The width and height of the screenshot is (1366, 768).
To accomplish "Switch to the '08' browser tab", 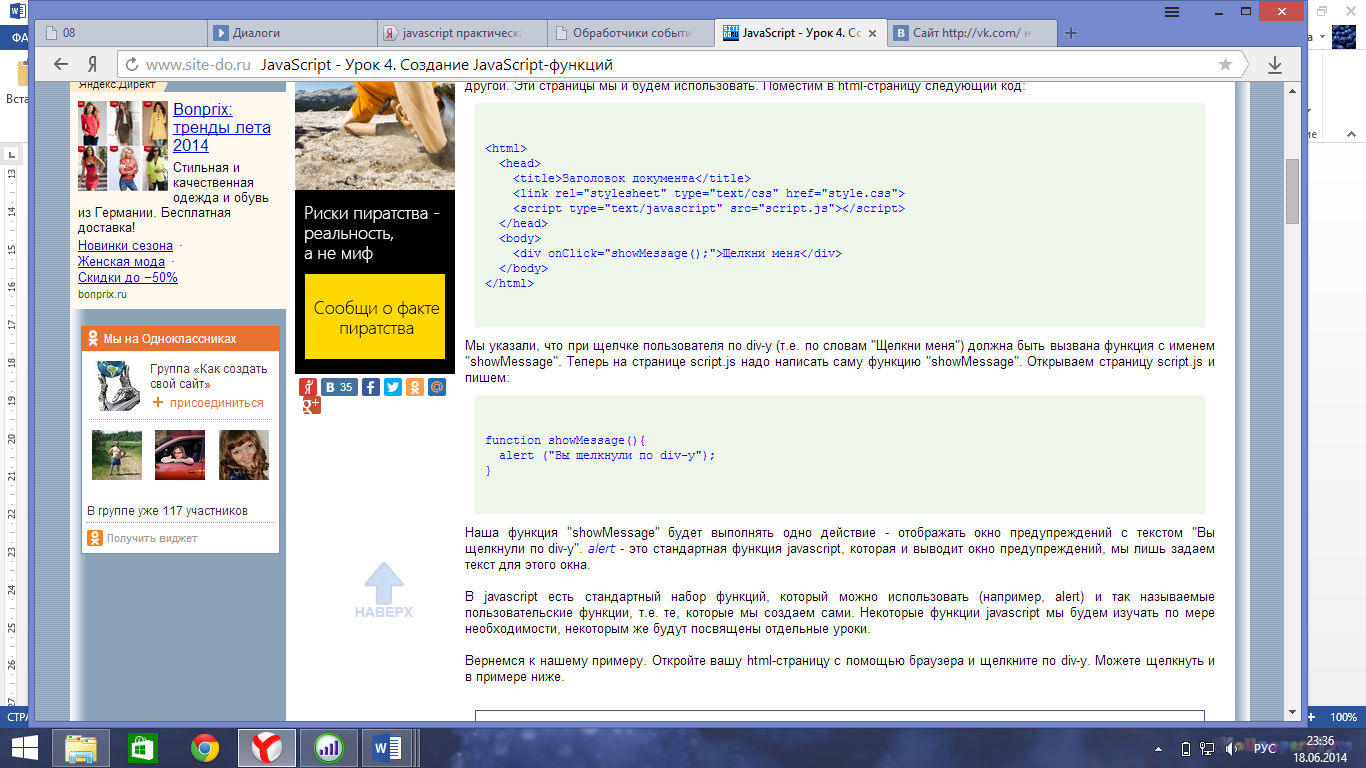I will 120,33.
